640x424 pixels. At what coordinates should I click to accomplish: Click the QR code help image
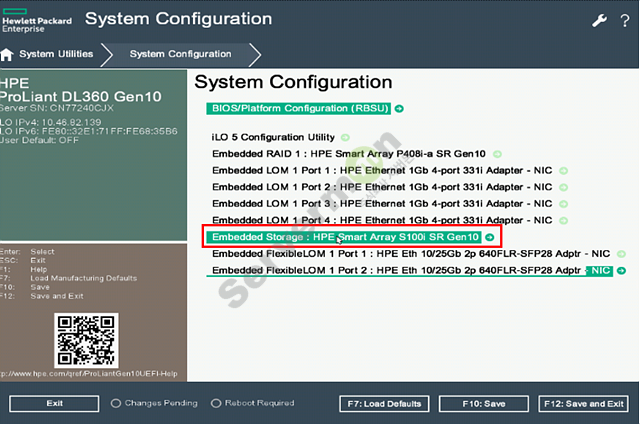86,340
